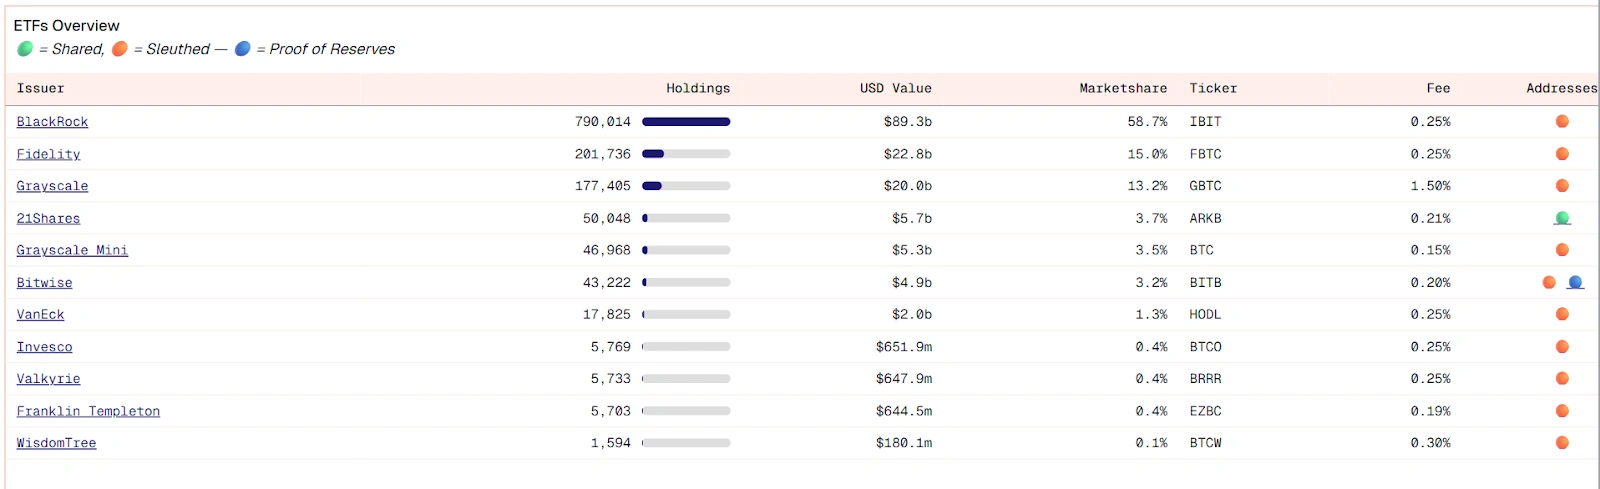The height and width of the screenshot is (489, 1600).
Task: Click BlackRock's orange sleuthed address dot
Action: click(x=1562, y=121)
